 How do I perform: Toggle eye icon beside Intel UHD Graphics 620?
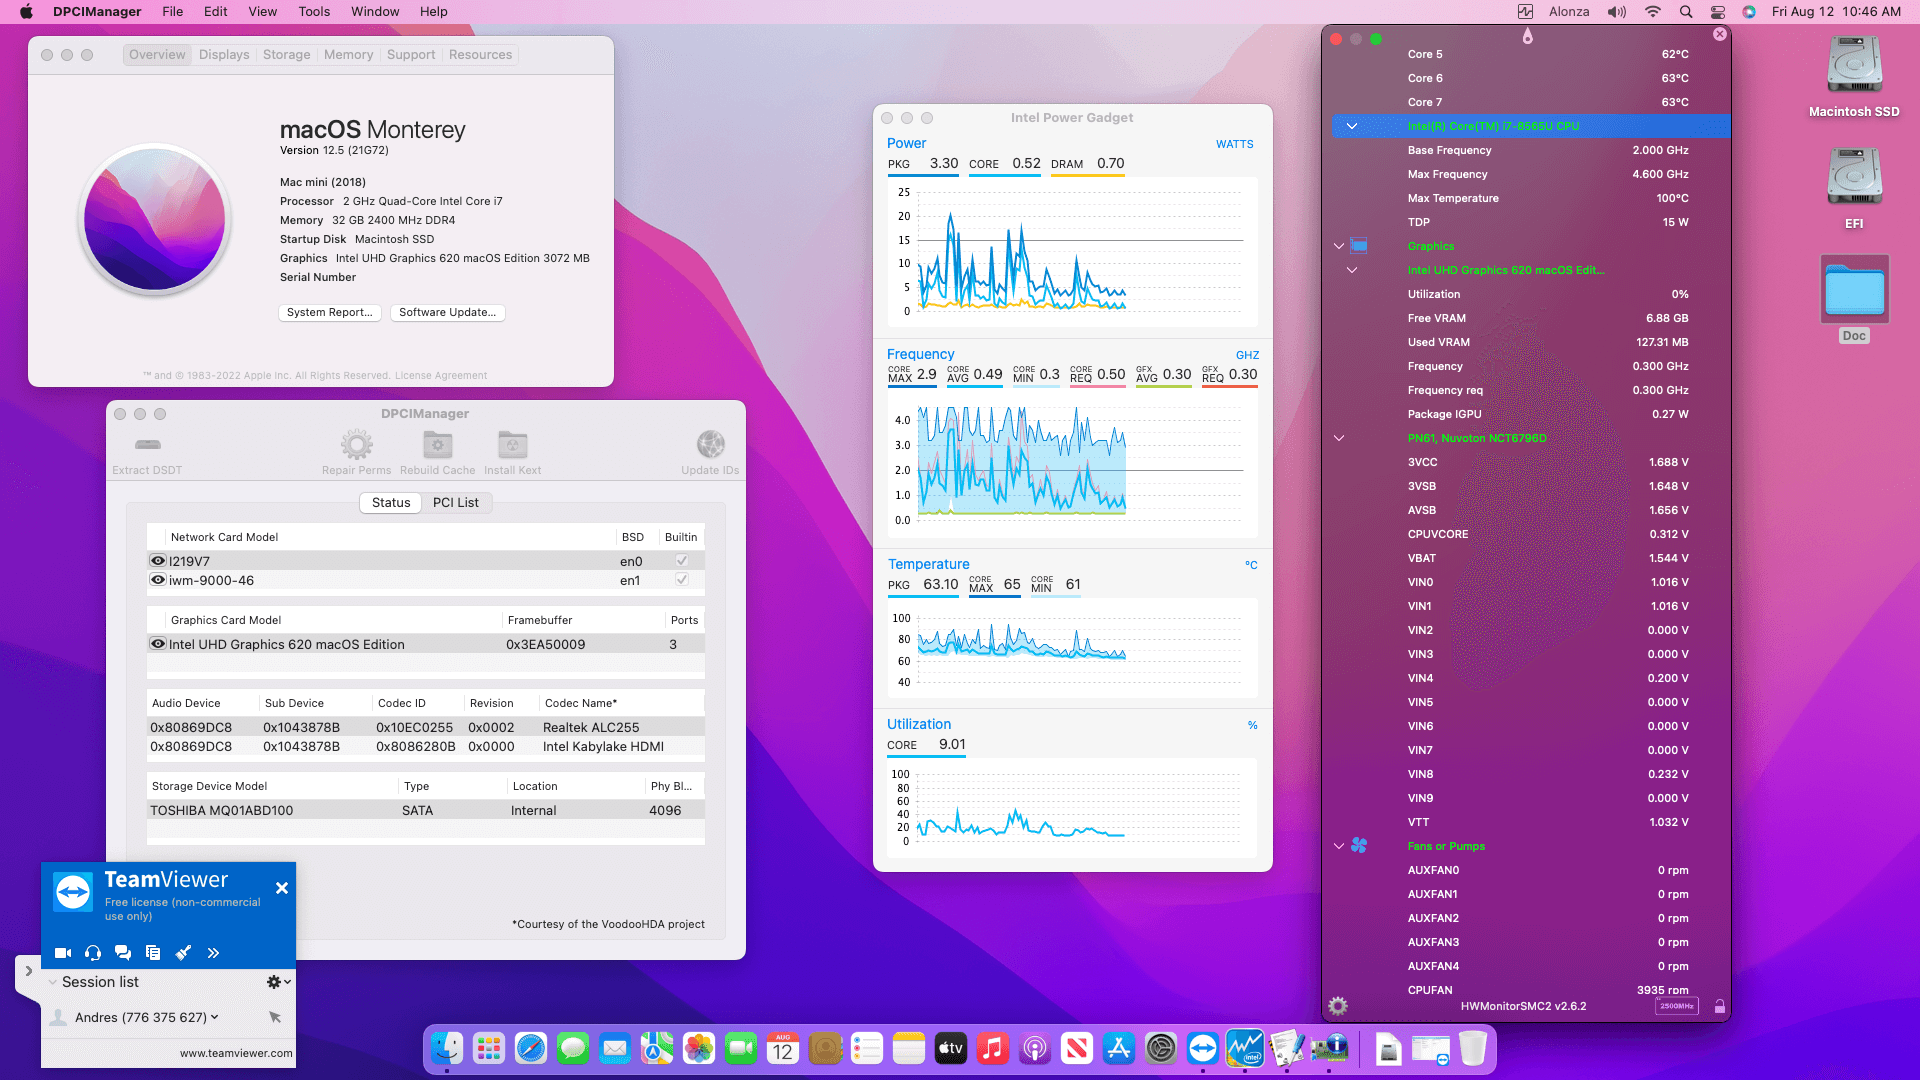158,644
